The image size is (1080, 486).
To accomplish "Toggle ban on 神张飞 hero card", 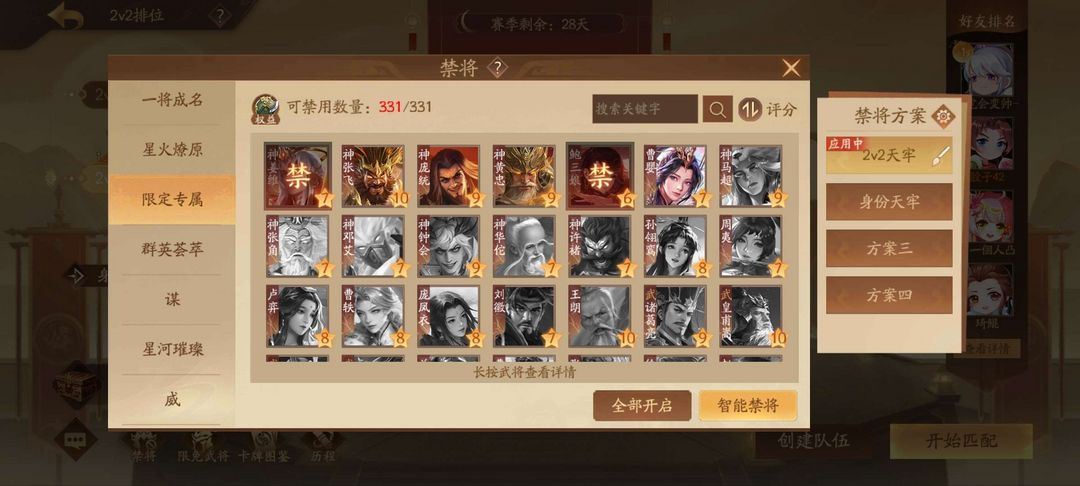I will [x=373, y=176].
